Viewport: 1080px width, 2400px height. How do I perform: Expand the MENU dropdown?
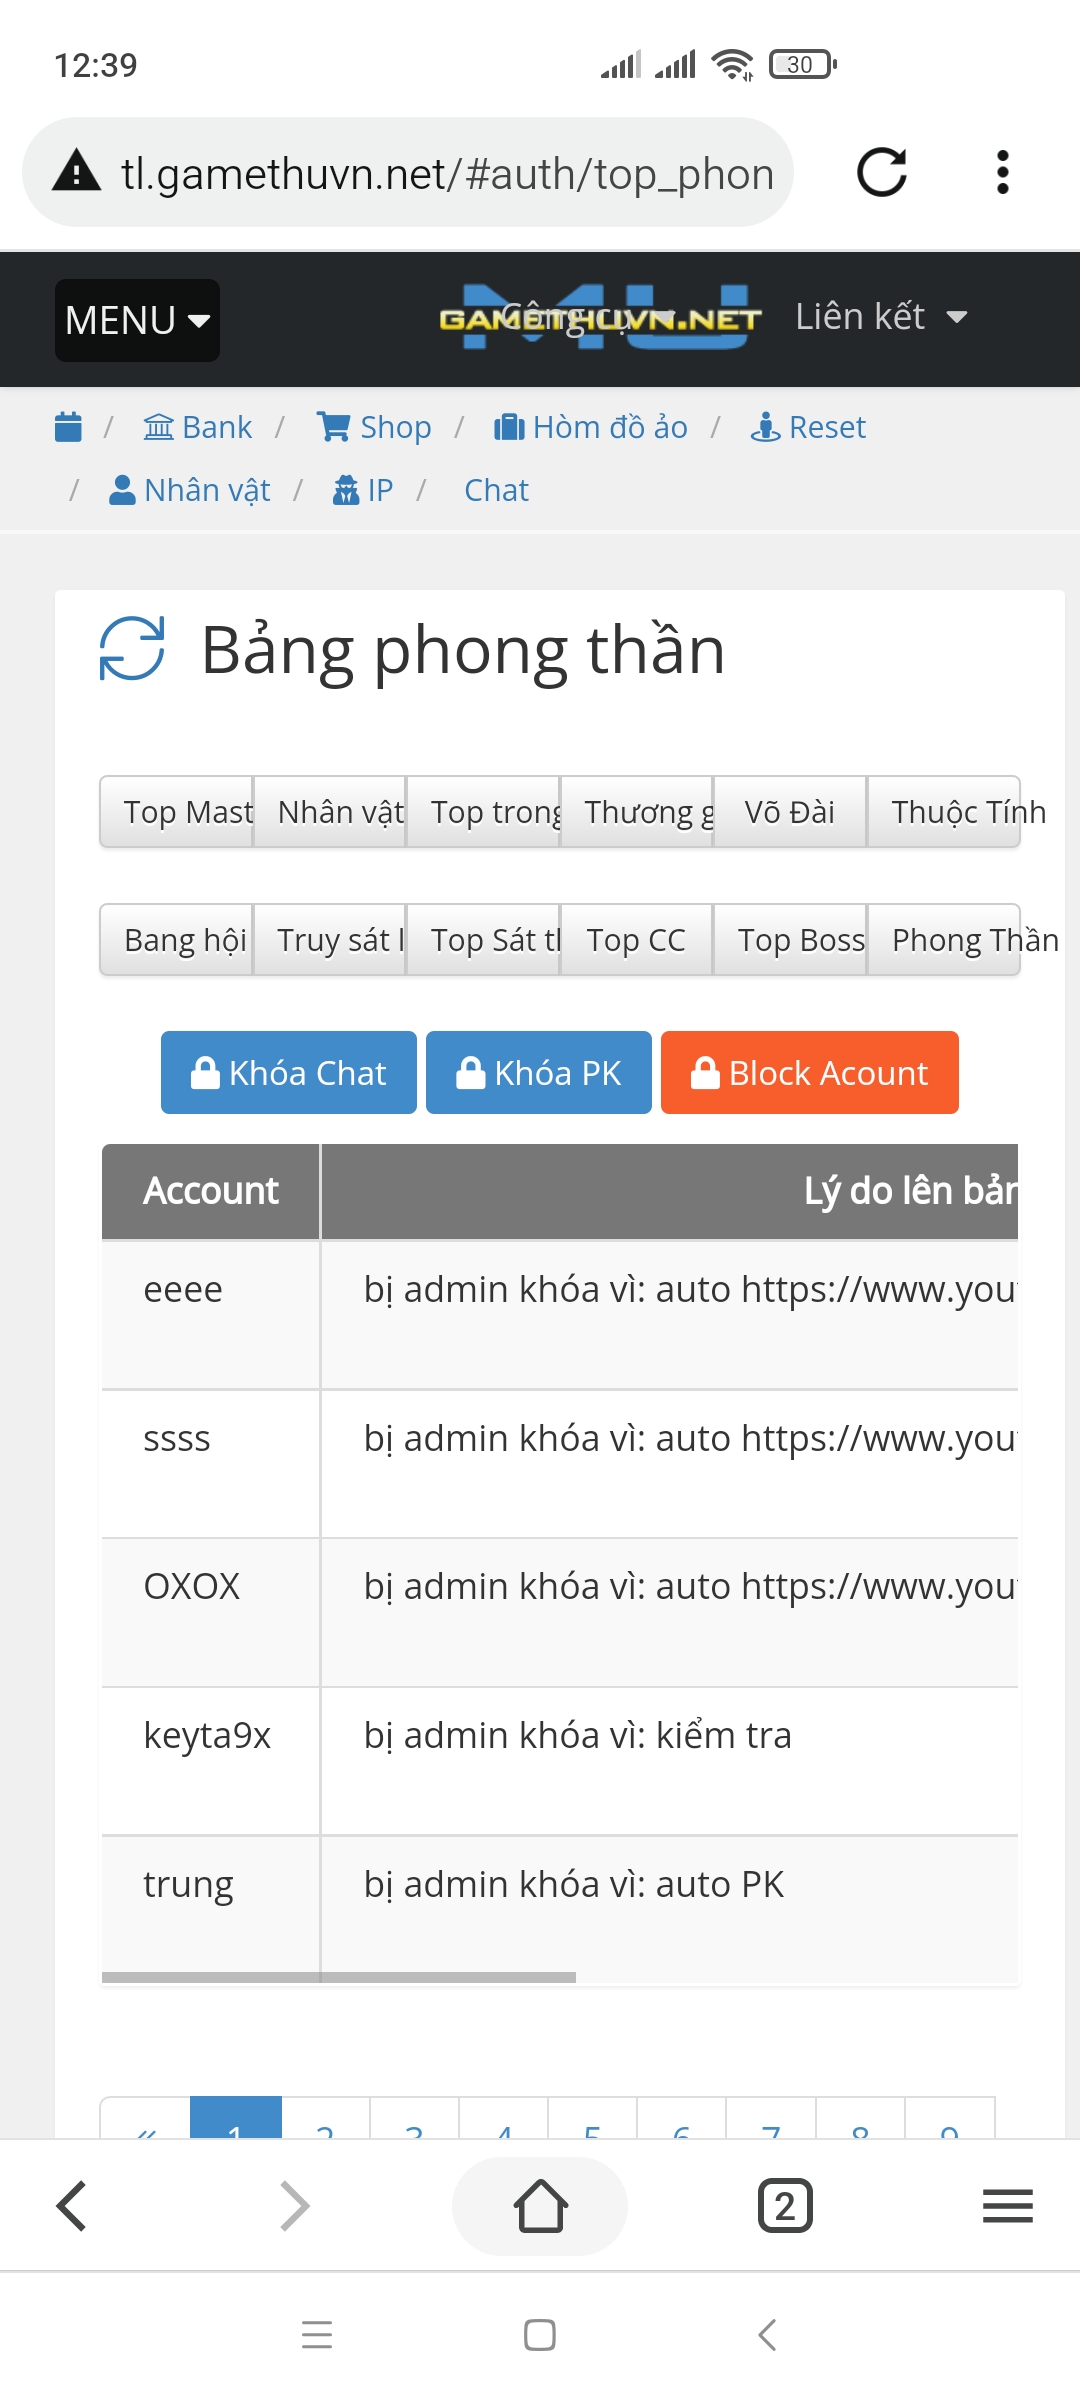137,320
